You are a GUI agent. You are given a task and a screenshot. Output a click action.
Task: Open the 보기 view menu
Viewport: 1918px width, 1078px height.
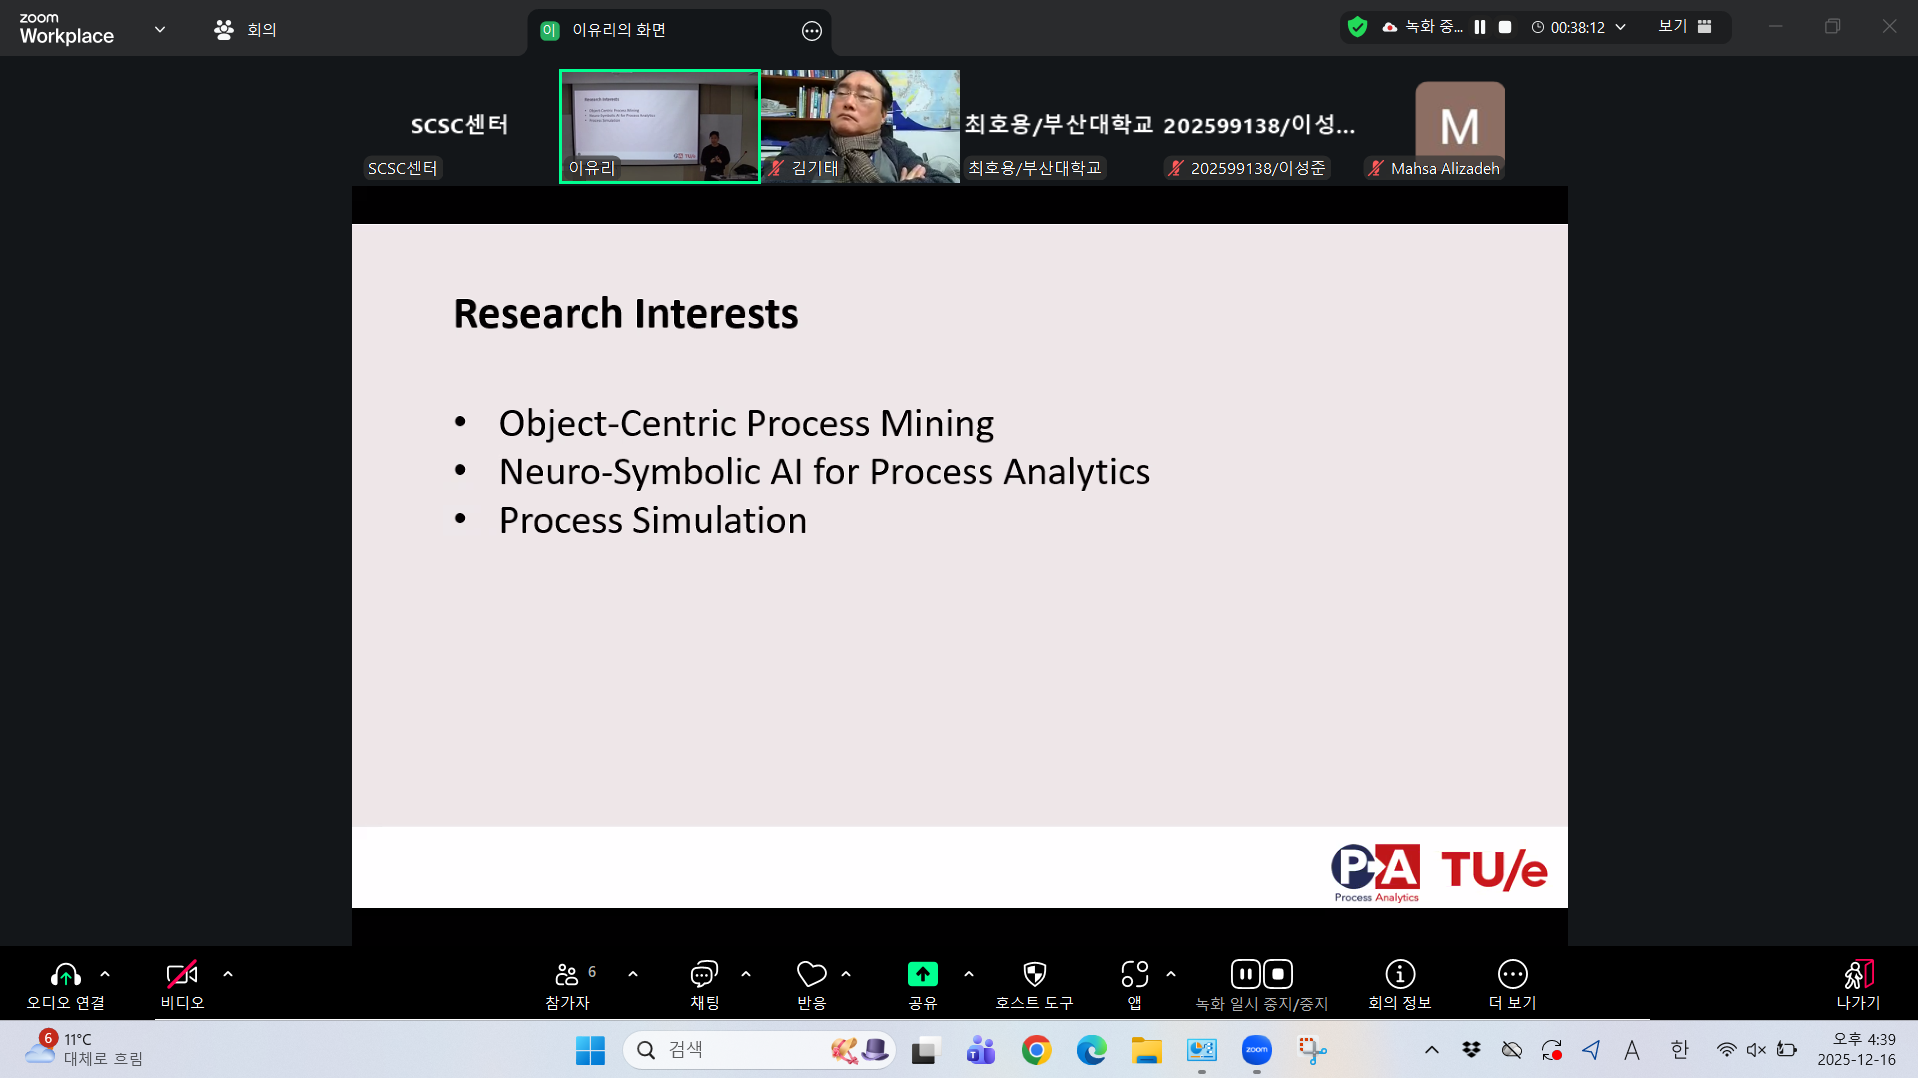(x=1684, y=27)
